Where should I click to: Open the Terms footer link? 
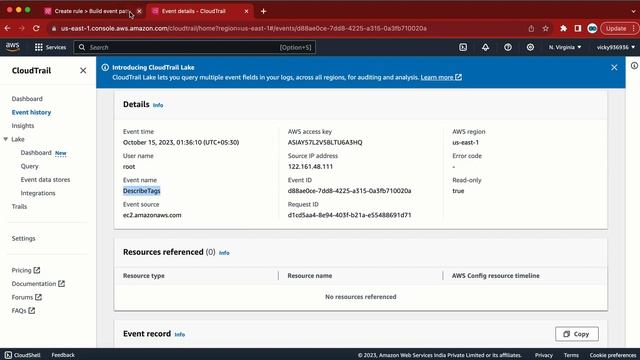[x=571, y=355]
